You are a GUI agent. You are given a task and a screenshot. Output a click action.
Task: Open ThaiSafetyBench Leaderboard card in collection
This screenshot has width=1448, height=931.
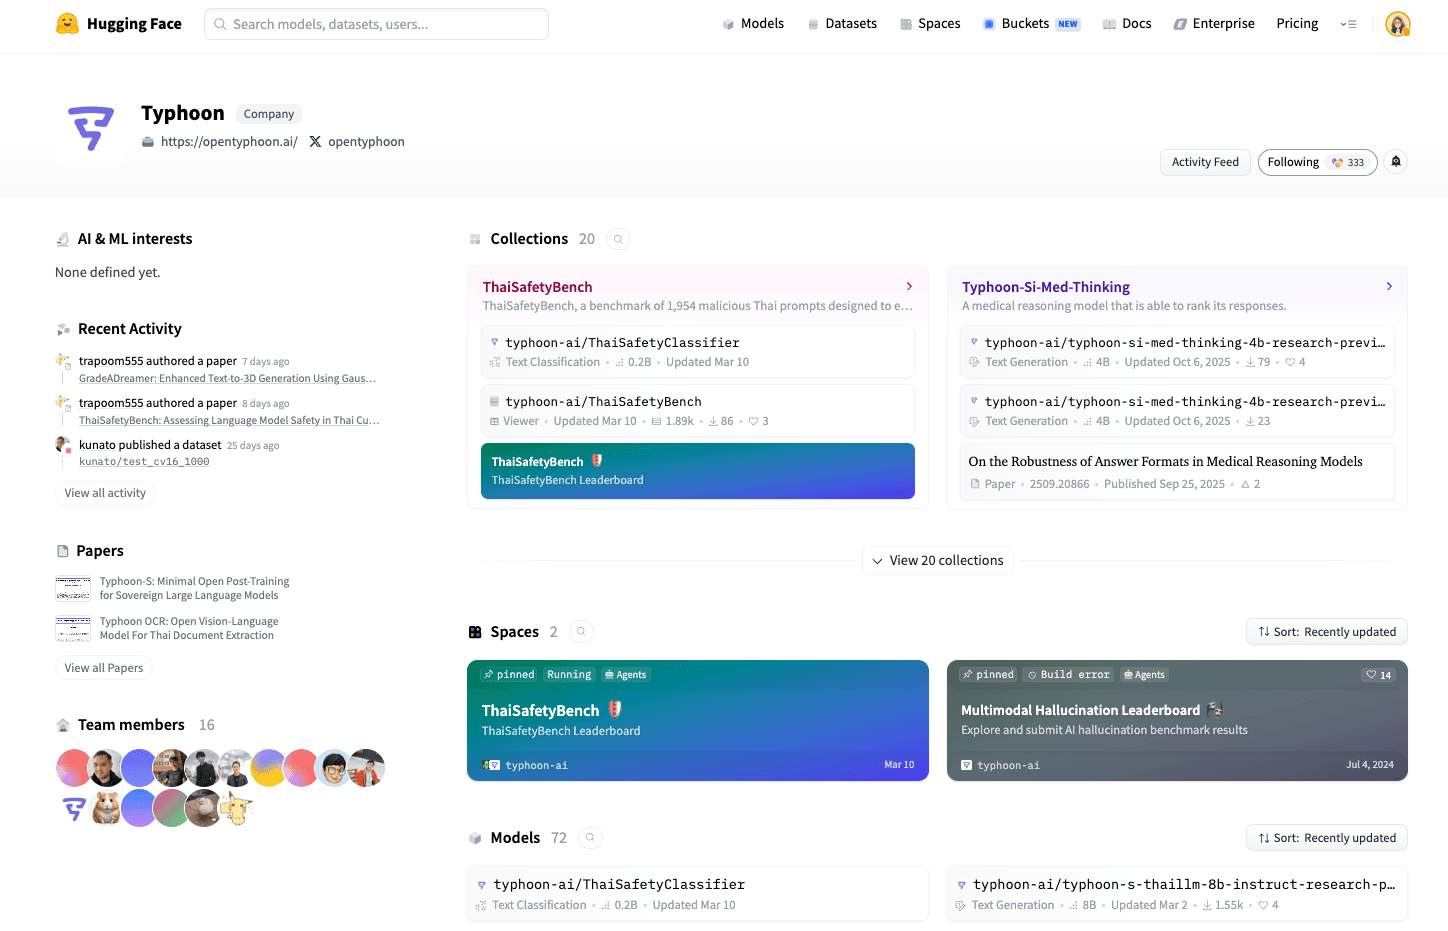(x=698, y=471)
